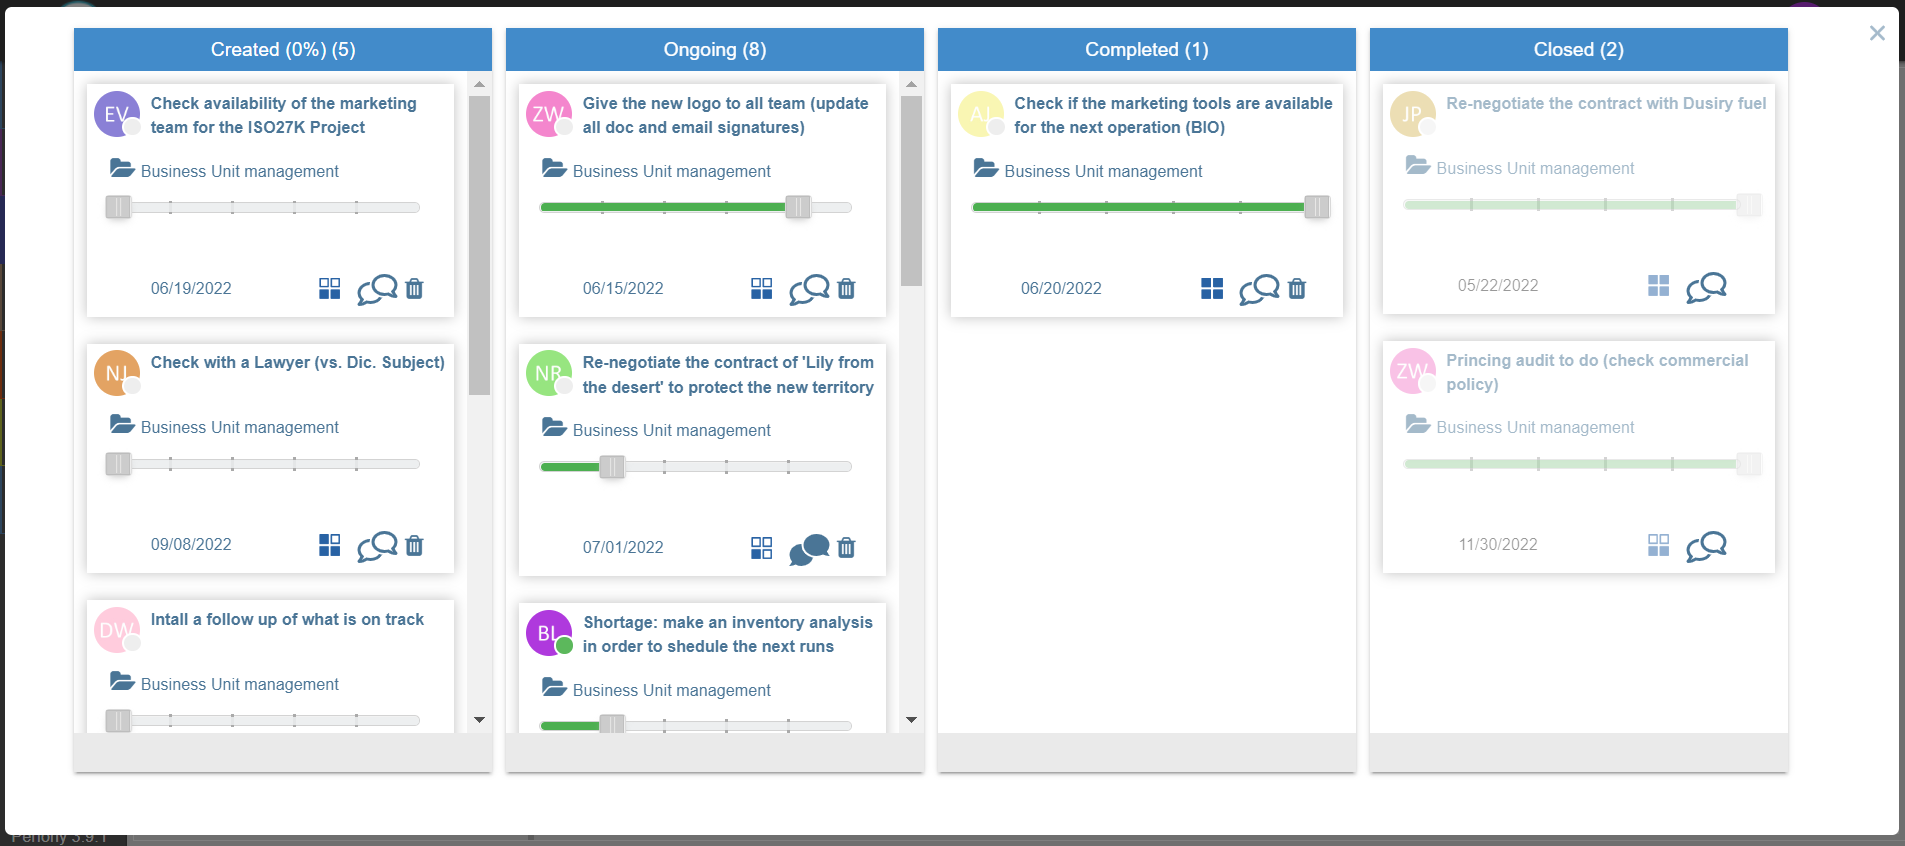Image resolution: width=1905 pixels, height=846 pixels.
Task: Open the 'Intall a follow up' task title
Action: (287, 620)
